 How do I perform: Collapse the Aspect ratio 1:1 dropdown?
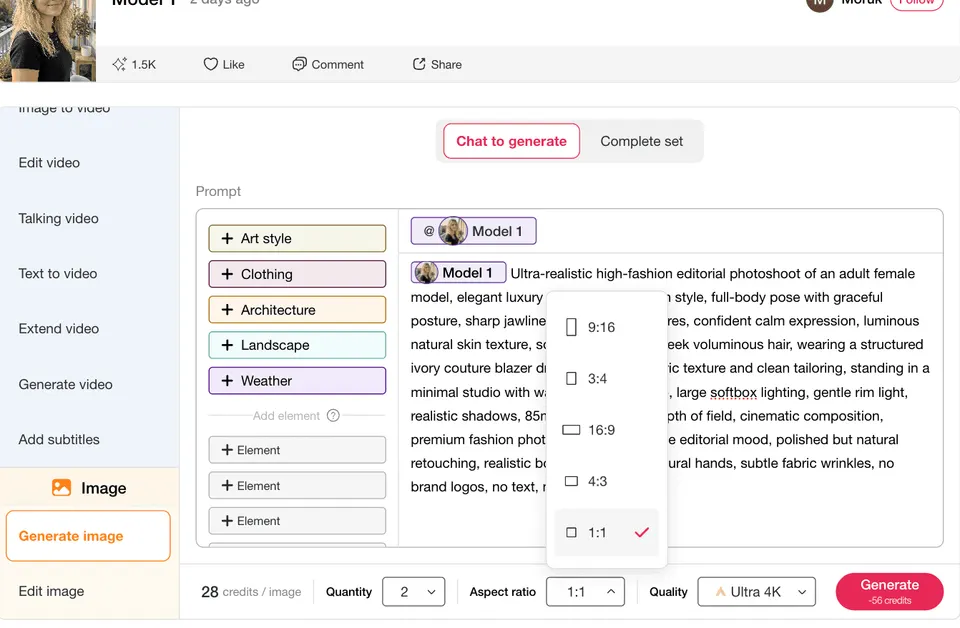point(585,592)
